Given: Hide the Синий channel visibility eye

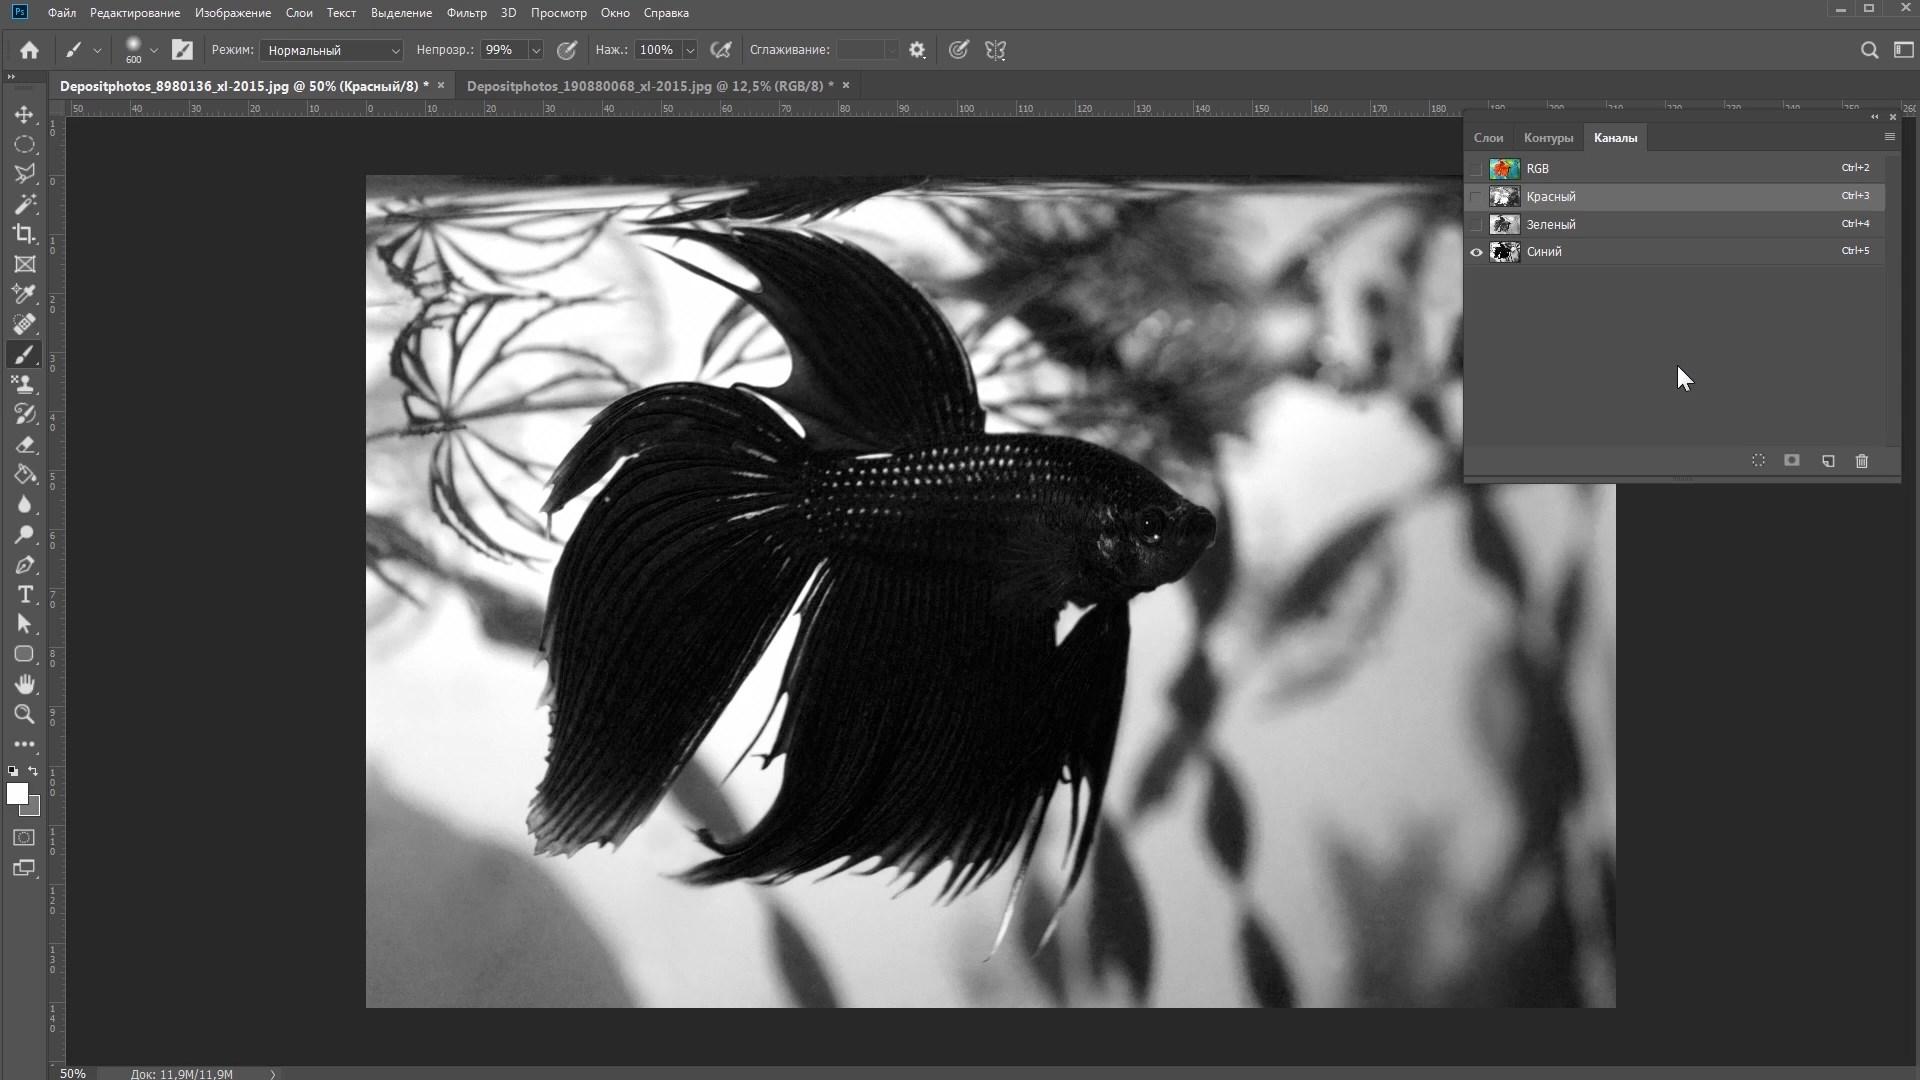Looking at the screenshot, I should click(x=1476, y=252).
